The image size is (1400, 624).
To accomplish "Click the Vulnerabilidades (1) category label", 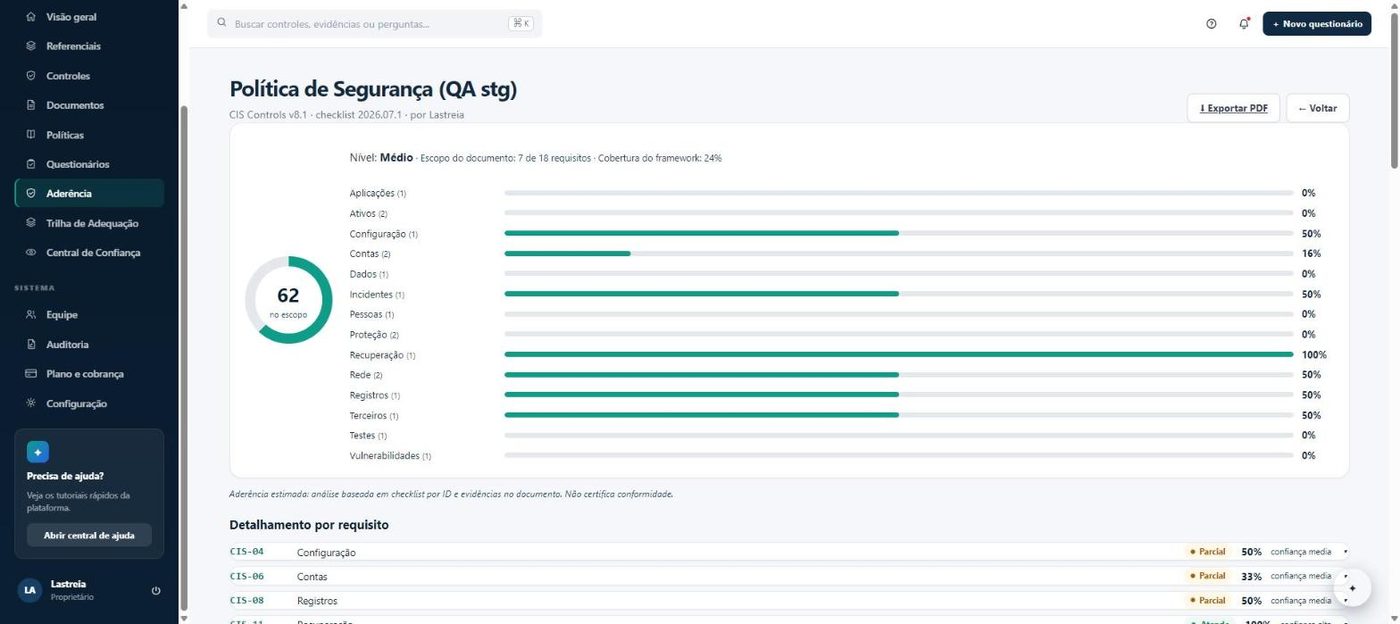I will pyautogui.click(x=391, y=455).
